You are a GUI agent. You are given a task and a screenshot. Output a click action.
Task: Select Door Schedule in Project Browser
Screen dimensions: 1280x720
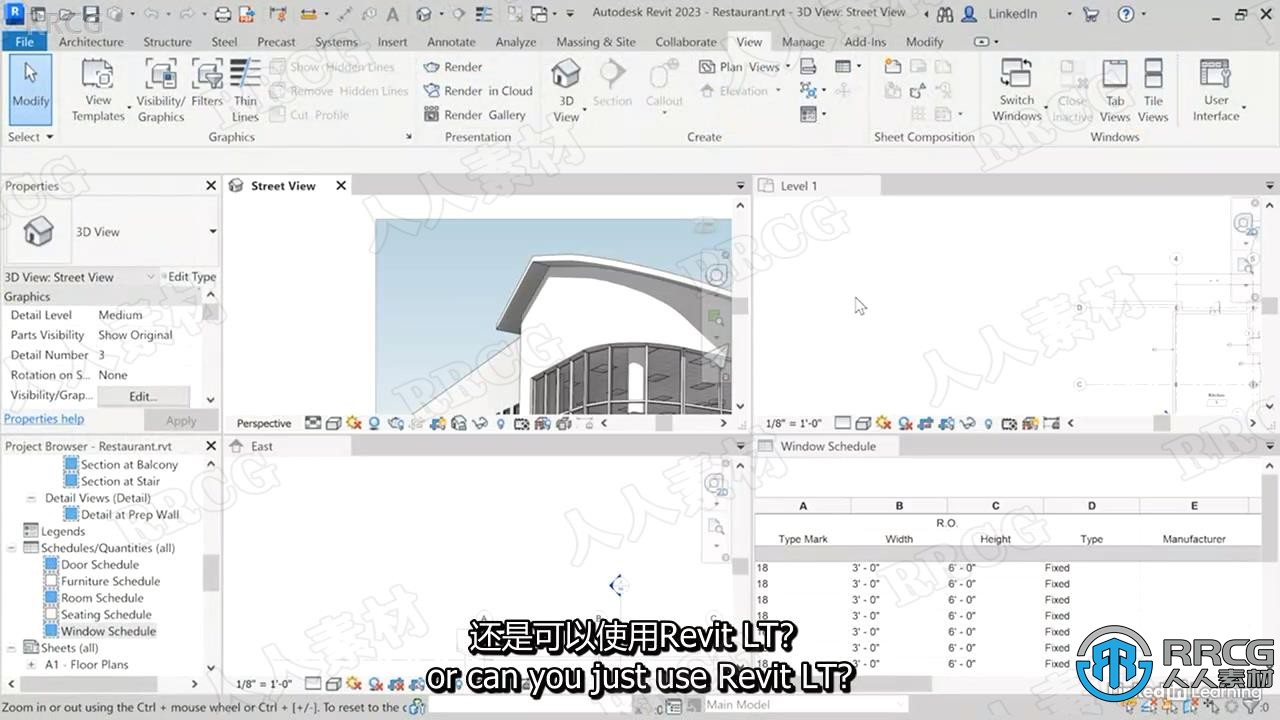tap(100, 565)
